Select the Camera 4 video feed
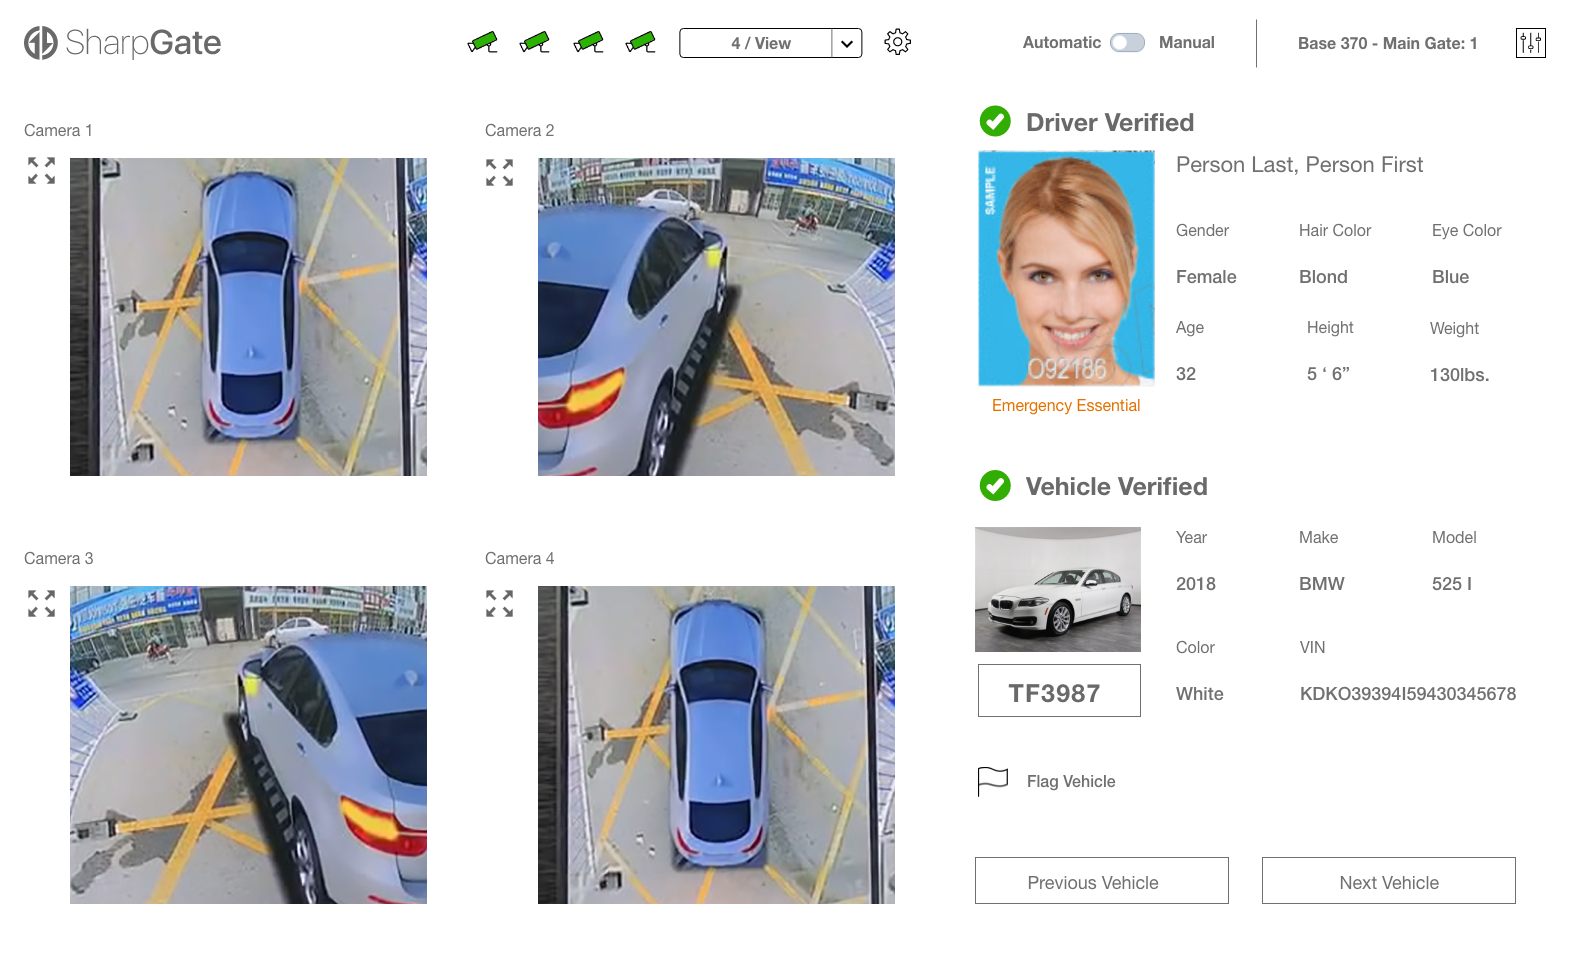Screen dimensions: 1575x968 (716, 745)
